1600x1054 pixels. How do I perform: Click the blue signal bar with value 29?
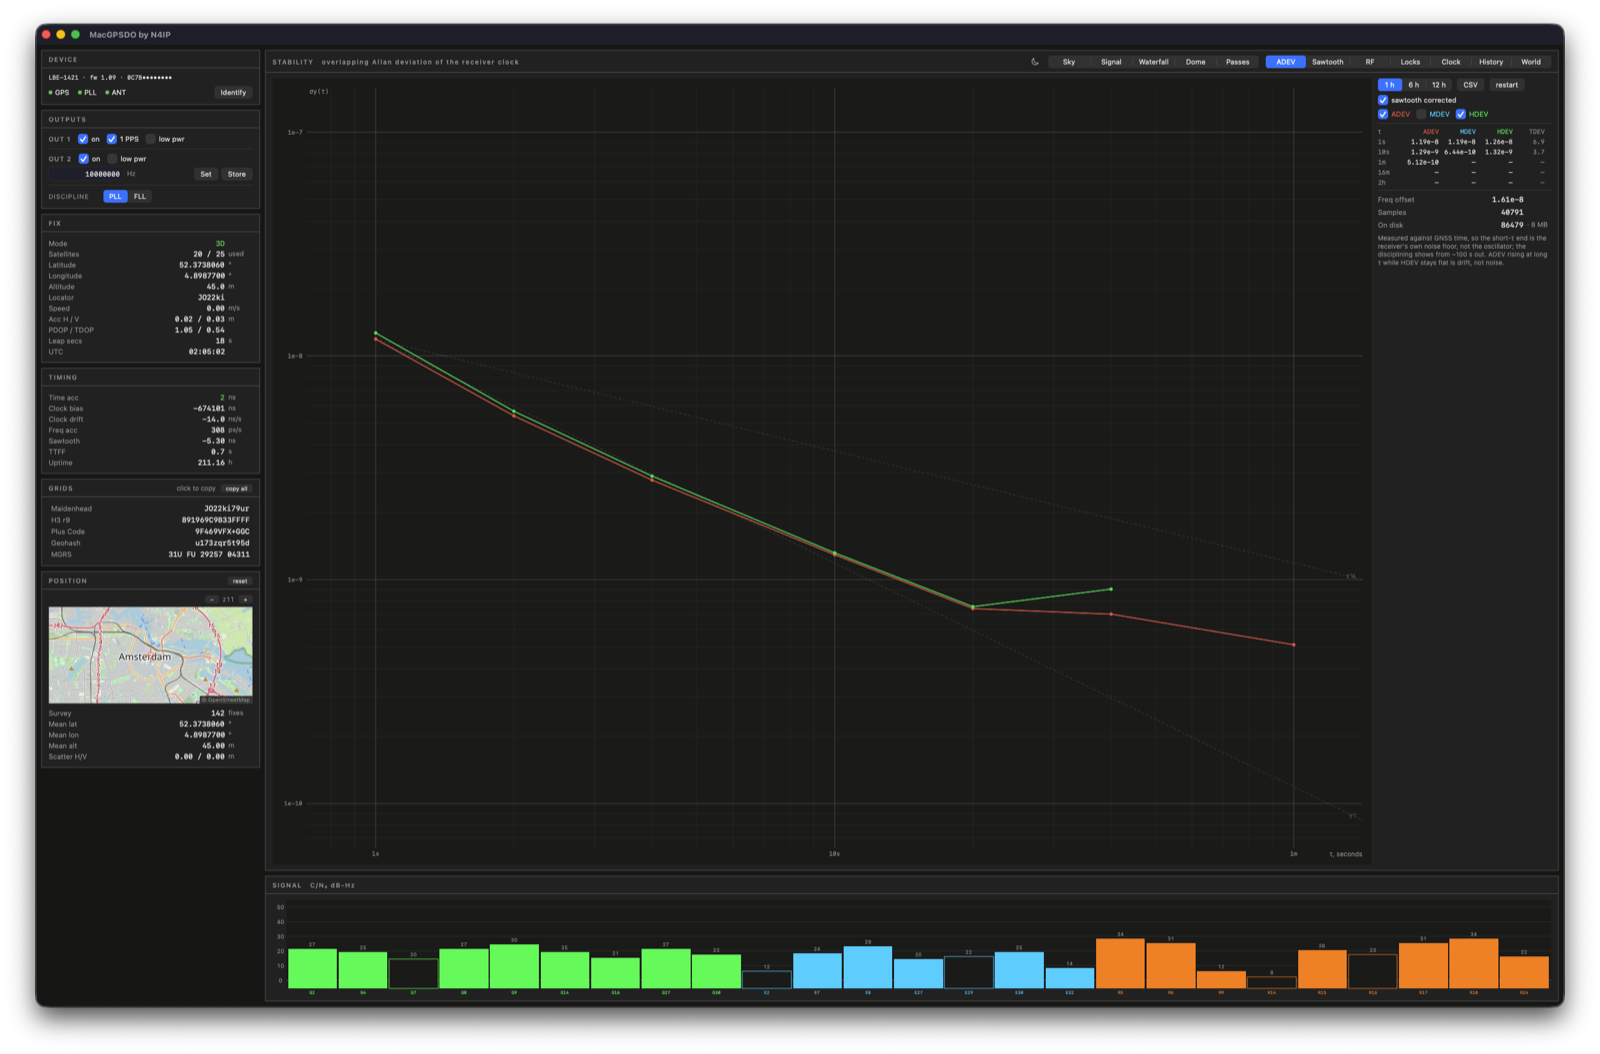click(867, 967)
